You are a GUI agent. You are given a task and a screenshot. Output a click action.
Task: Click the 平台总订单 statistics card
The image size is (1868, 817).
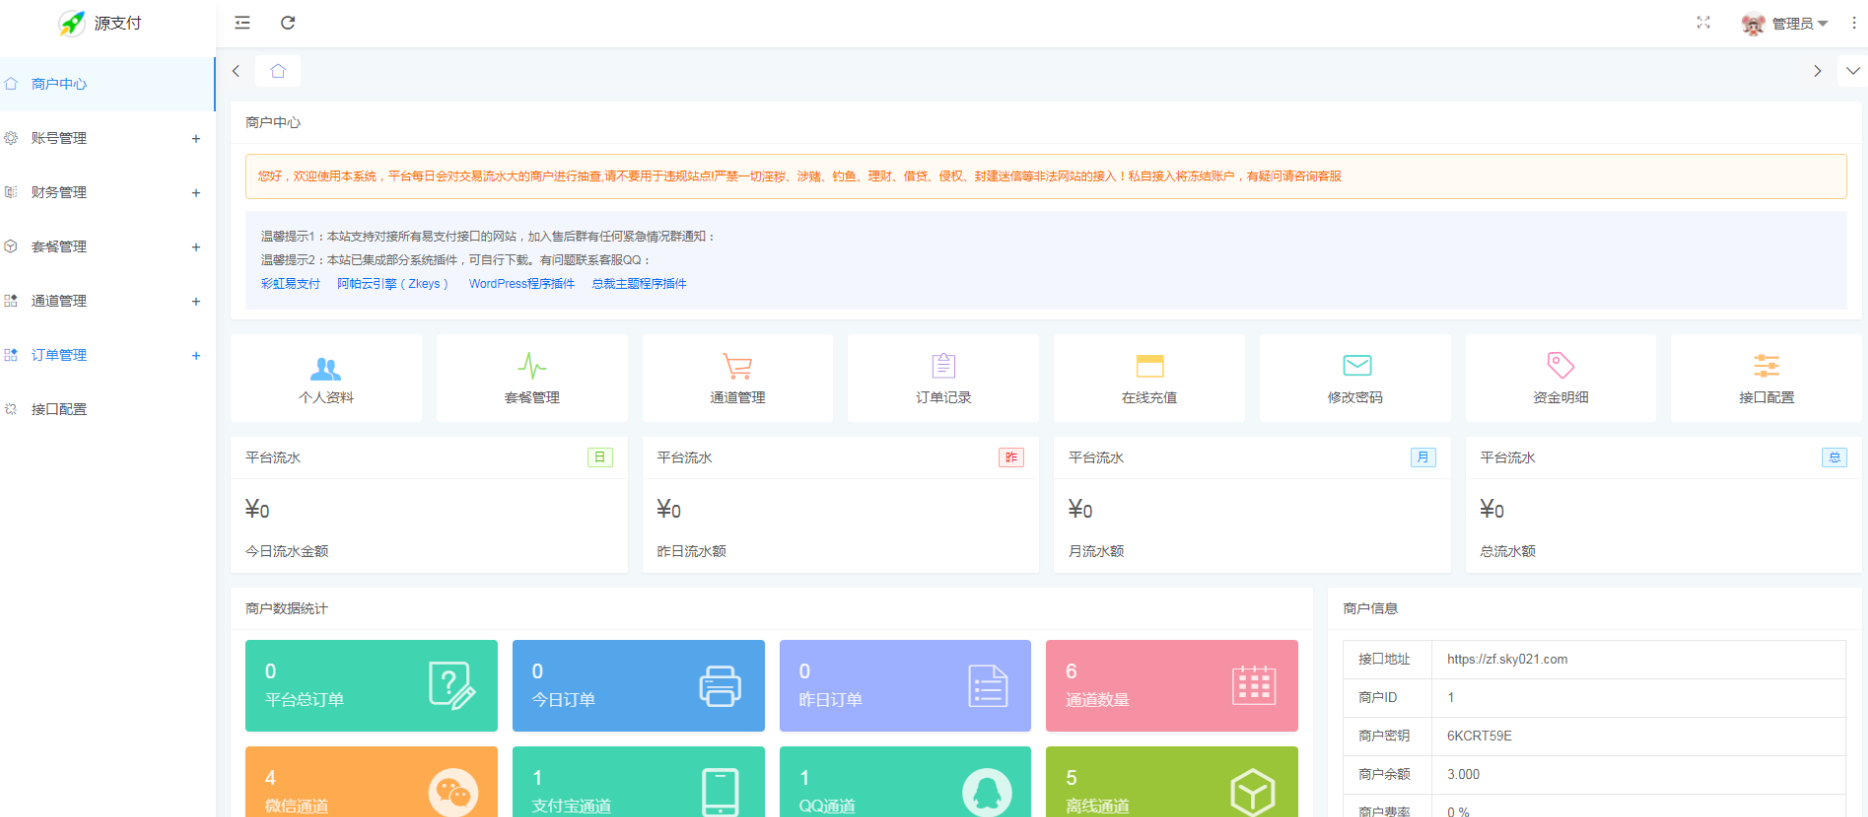click(371, 686)
